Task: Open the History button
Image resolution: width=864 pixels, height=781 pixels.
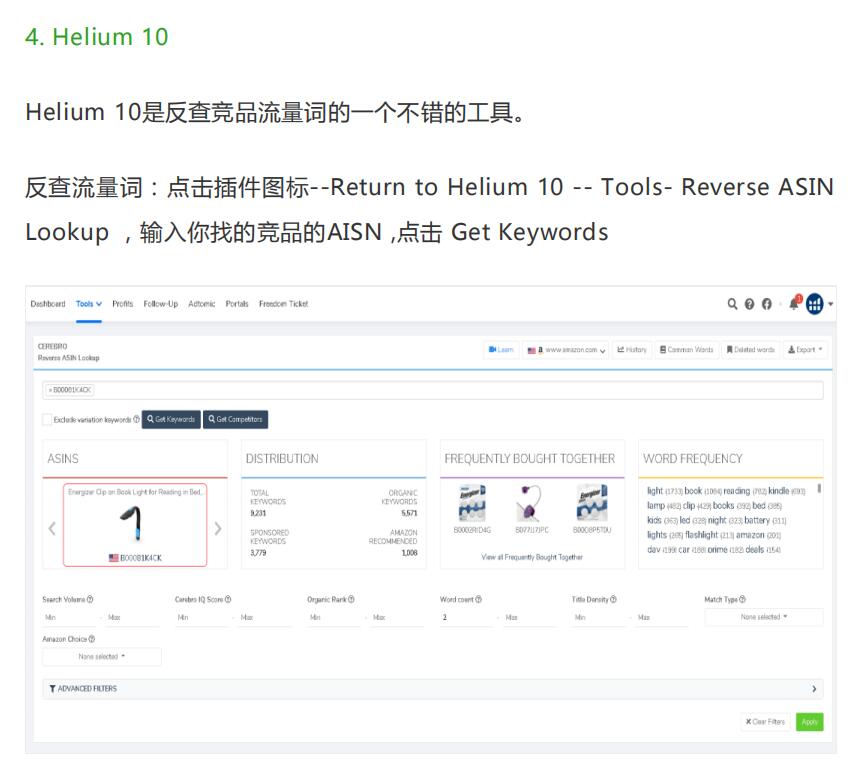Action: coord(632,350)
